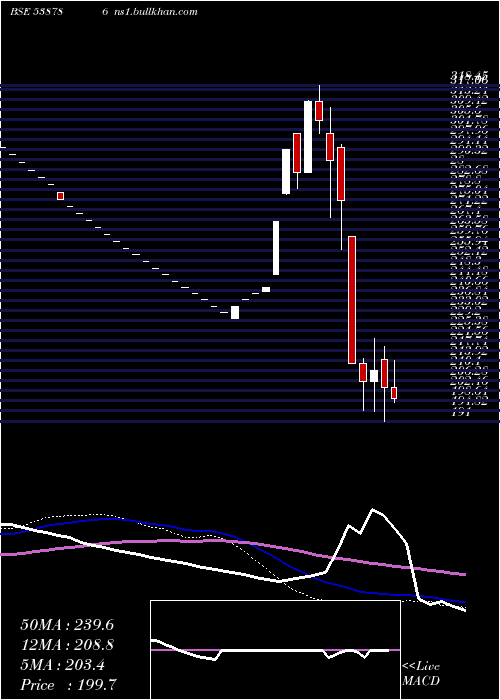This screenshot has height=700, width=500.
Task: Select the 5MA : 203.4 readout
Action: coord(62,665)
